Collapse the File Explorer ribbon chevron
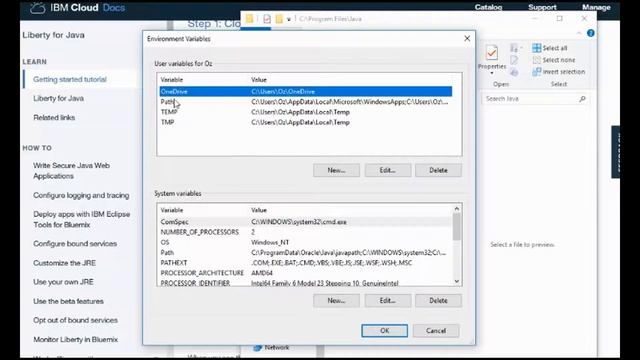 (x=579, y=33)
